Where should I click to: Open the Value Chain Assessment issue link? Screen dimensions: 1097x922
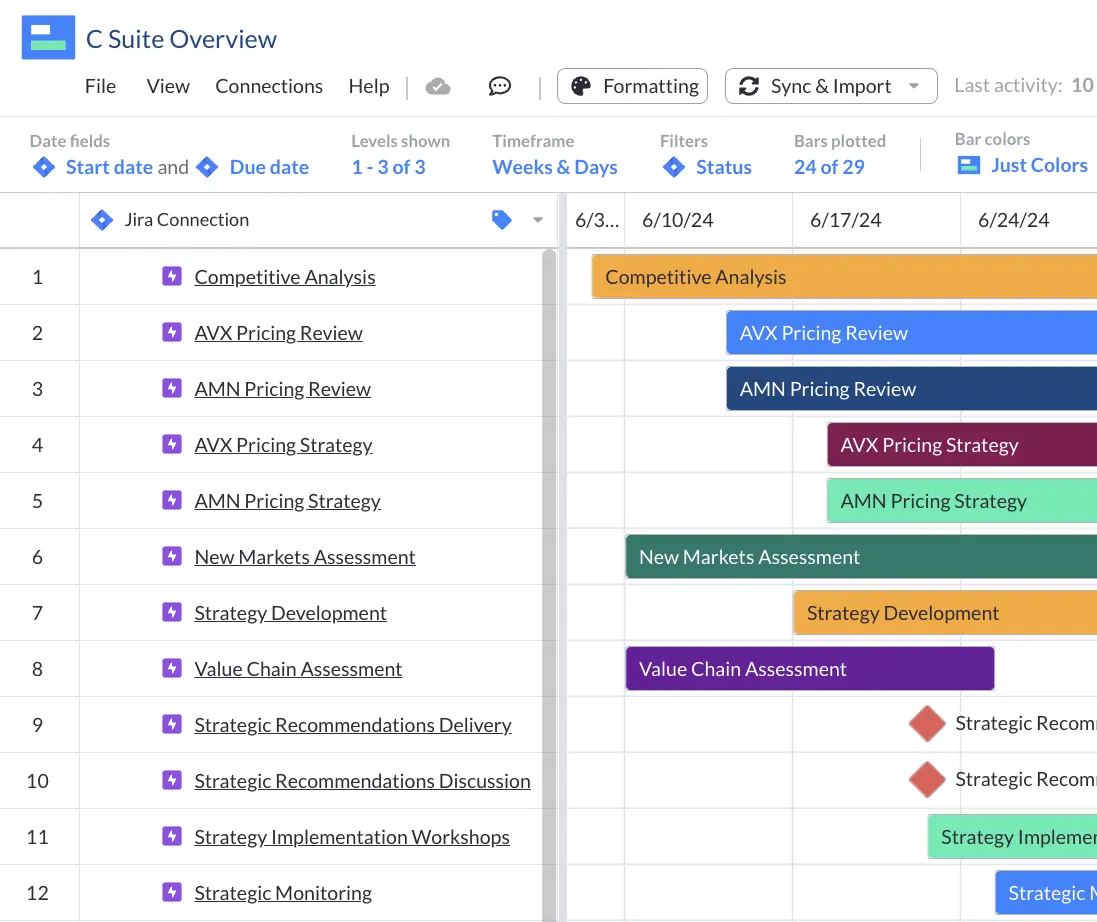298,669
